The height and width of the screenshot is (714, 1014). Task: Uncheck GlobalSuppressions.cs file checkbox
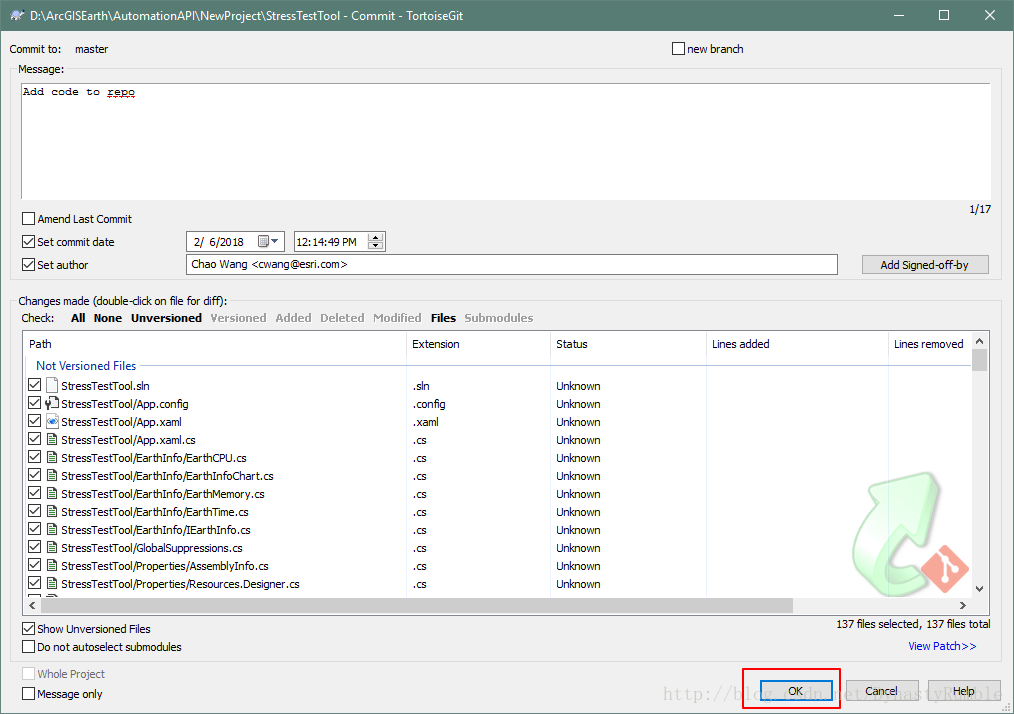click(35, 547)
